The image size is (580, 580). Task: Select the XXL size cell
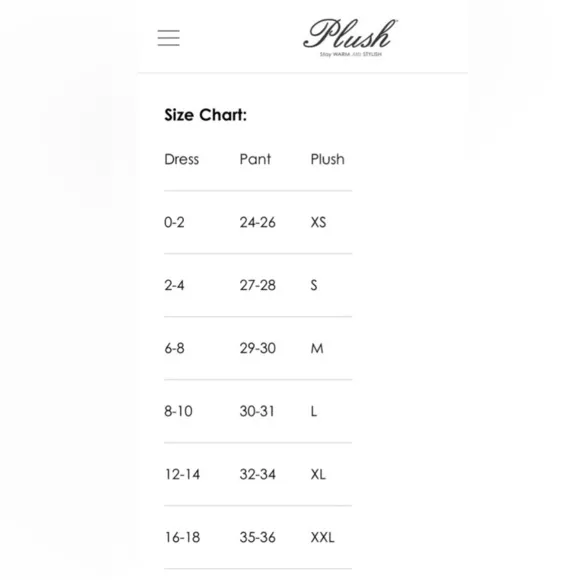[322, 537]
